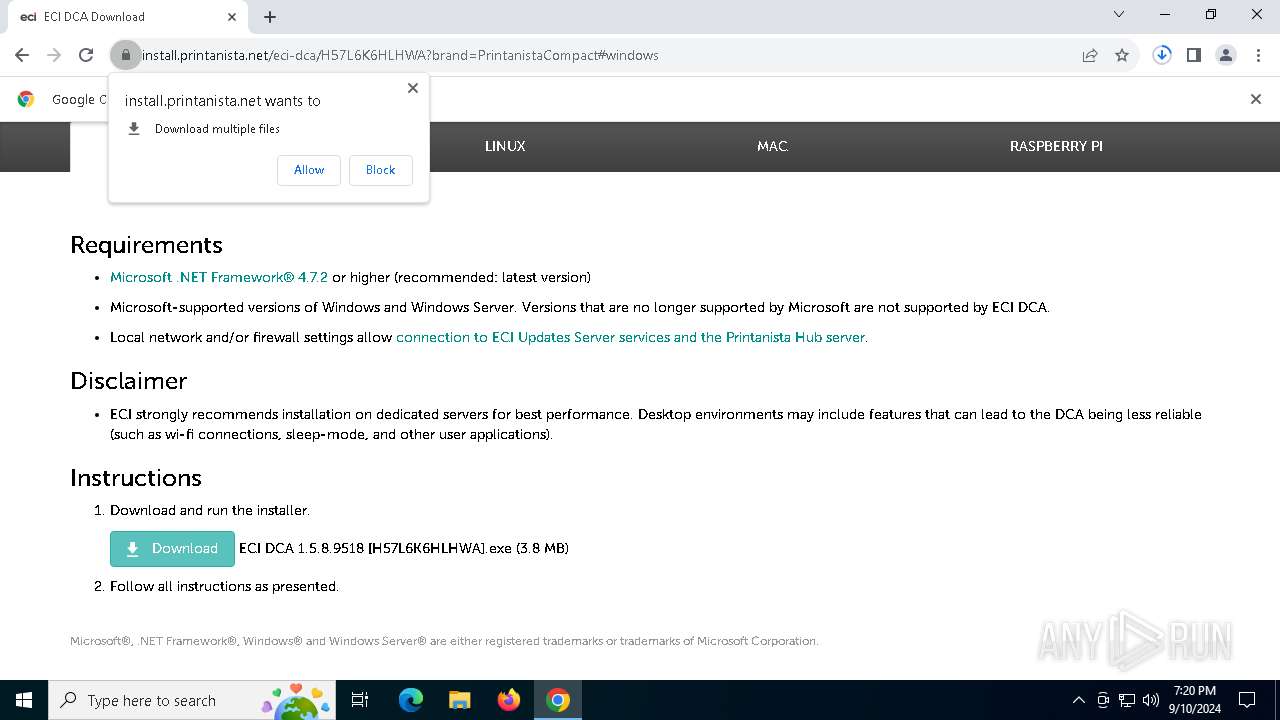The width and height of the screenshot is (1280, 720).
Task: Click the taskbar search box
Action: [192, 700]
